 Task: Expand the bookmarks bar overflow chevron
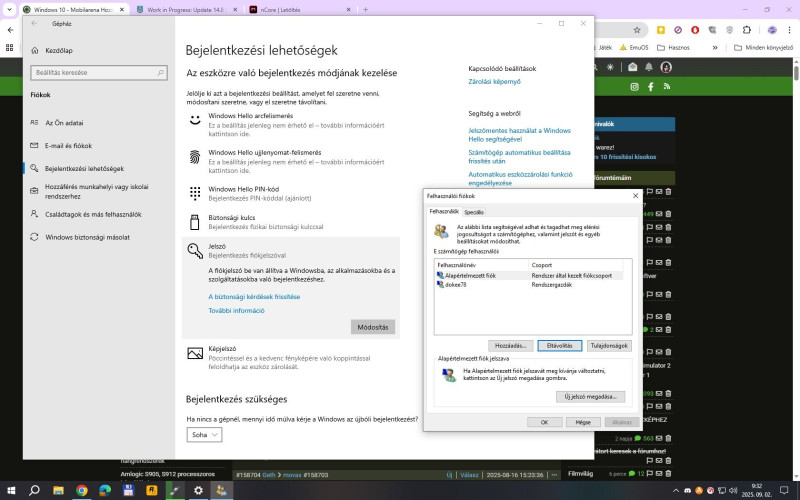(x=715, y=47)
